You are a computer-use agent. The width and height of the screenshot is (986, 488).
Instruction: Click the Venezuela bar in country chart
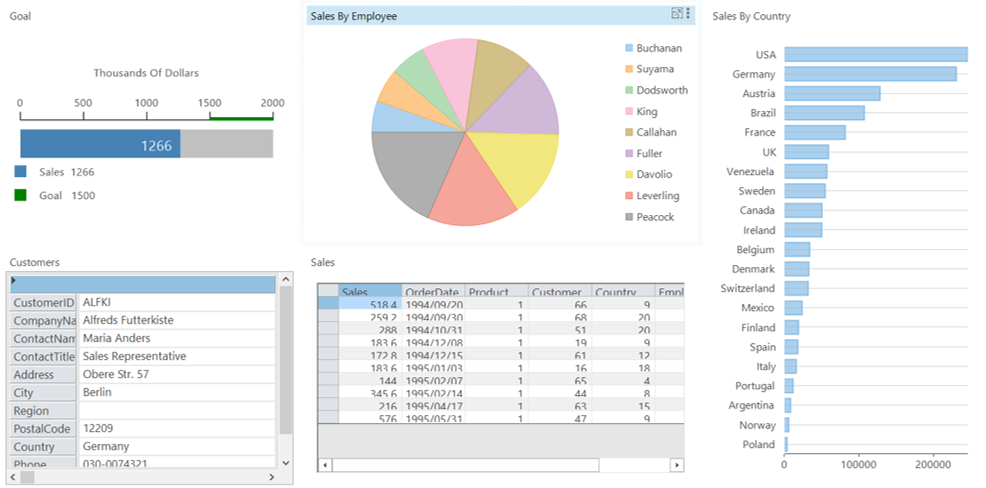(x=806, y=172)
